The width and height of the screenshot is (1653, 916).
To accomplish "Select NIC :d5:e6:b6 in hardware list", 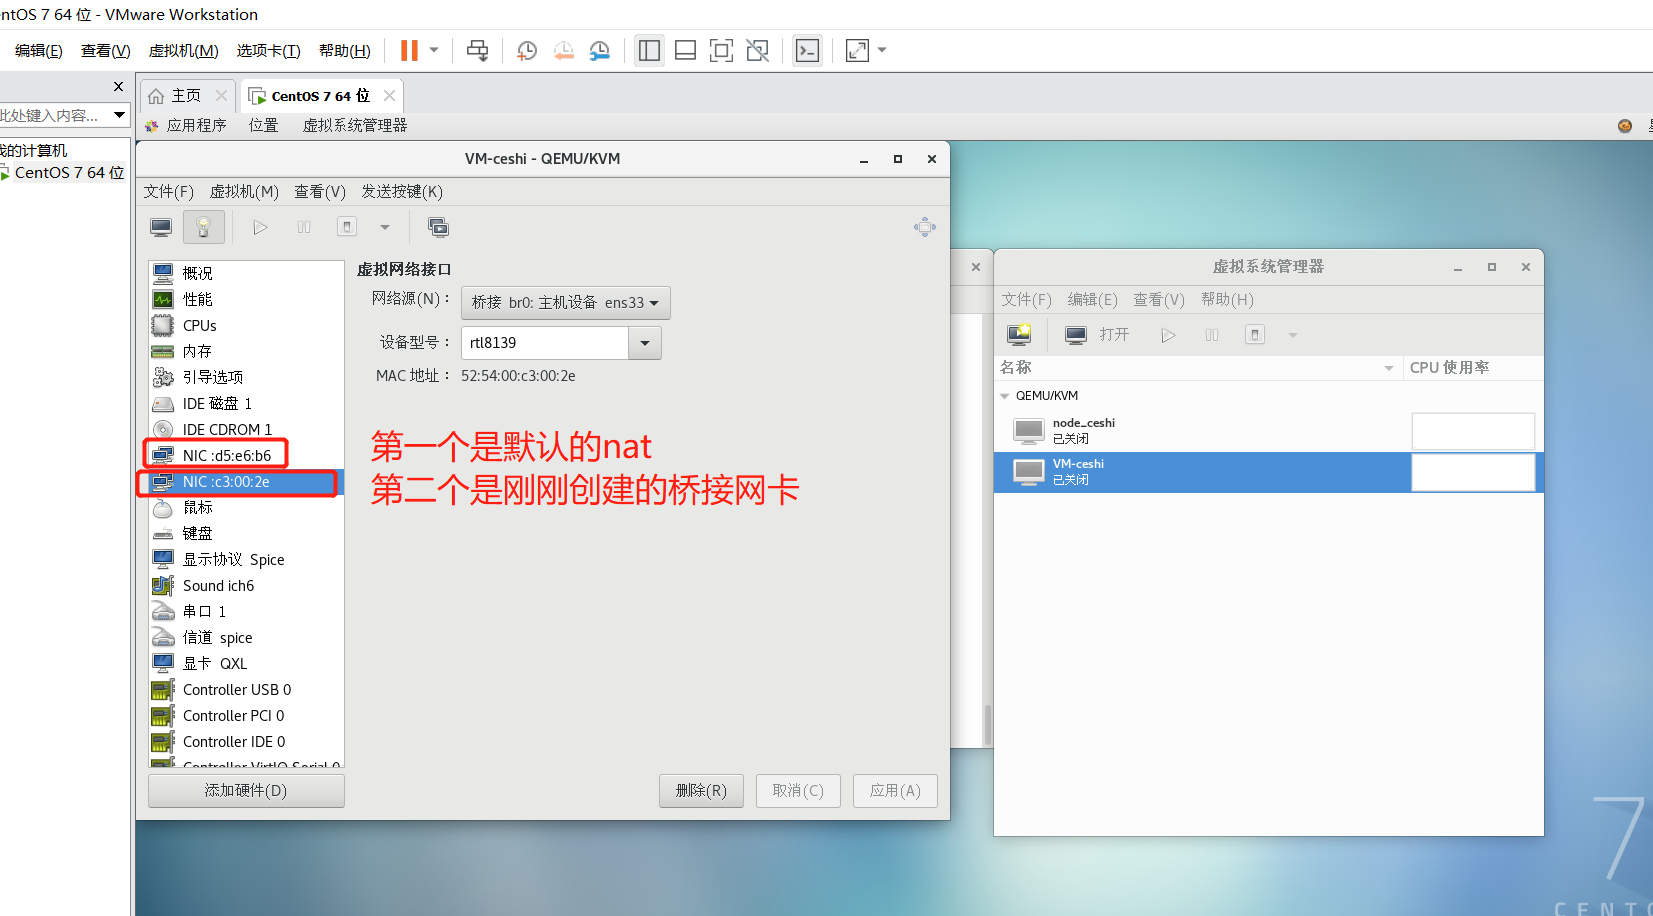I will [246, 455].
